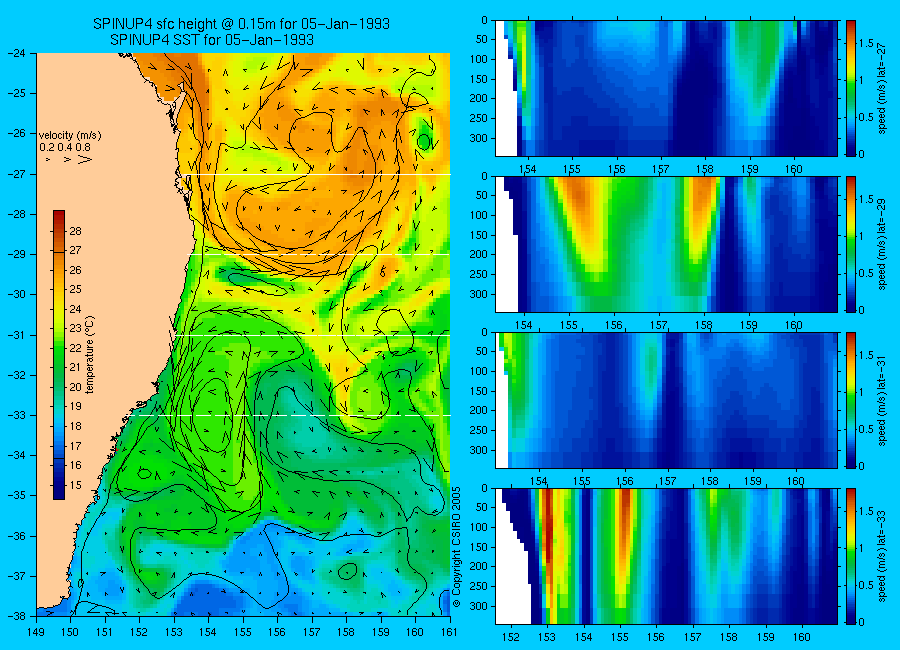Click the 'speed (m/s) lat=-31' axis label
900x650 pixels.
(x=883, y=400)
